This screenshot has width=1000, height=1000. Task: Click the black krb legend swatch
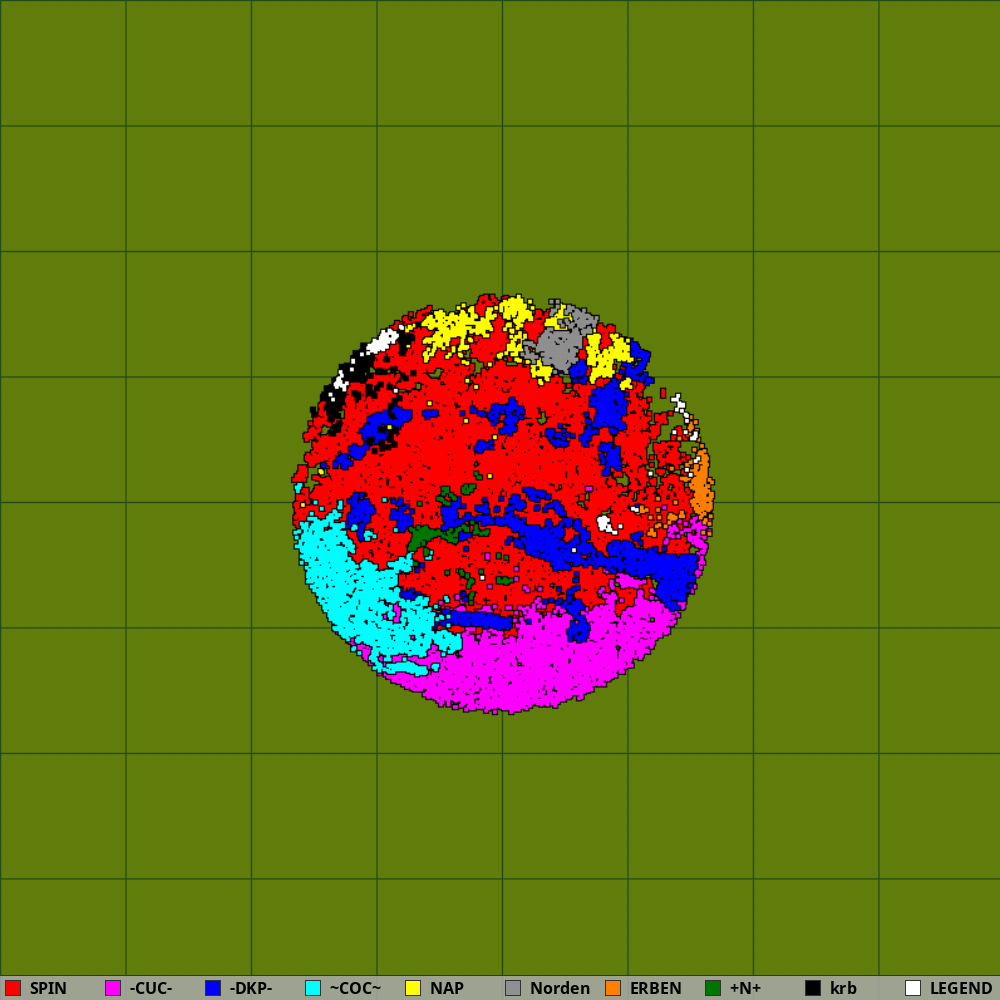click(813, 988)
